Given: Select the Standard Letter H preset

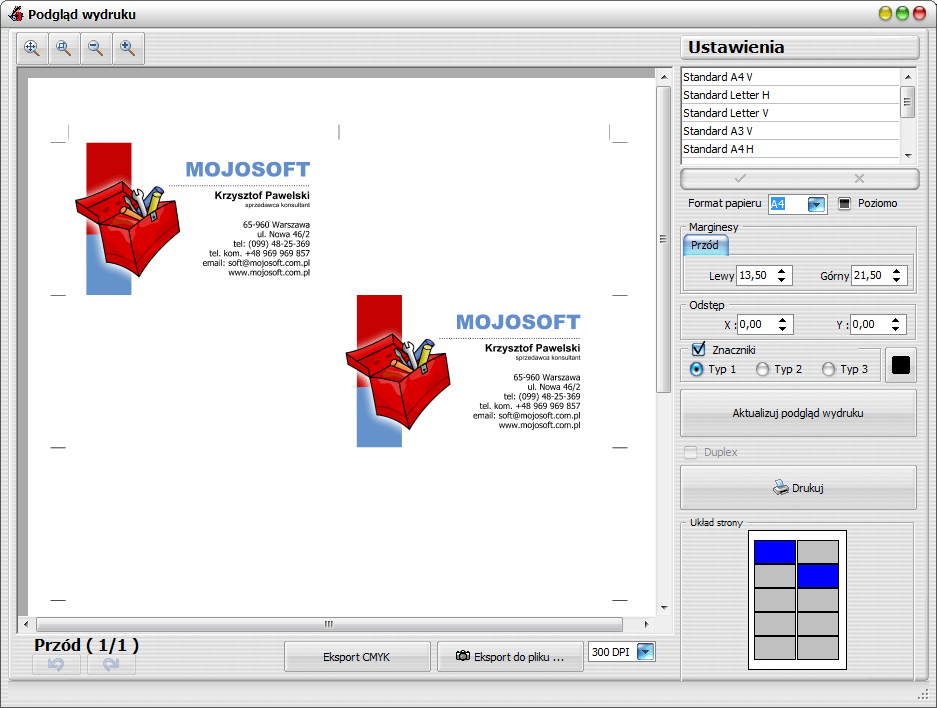Looking at the screenshot, I should (790, 95).
